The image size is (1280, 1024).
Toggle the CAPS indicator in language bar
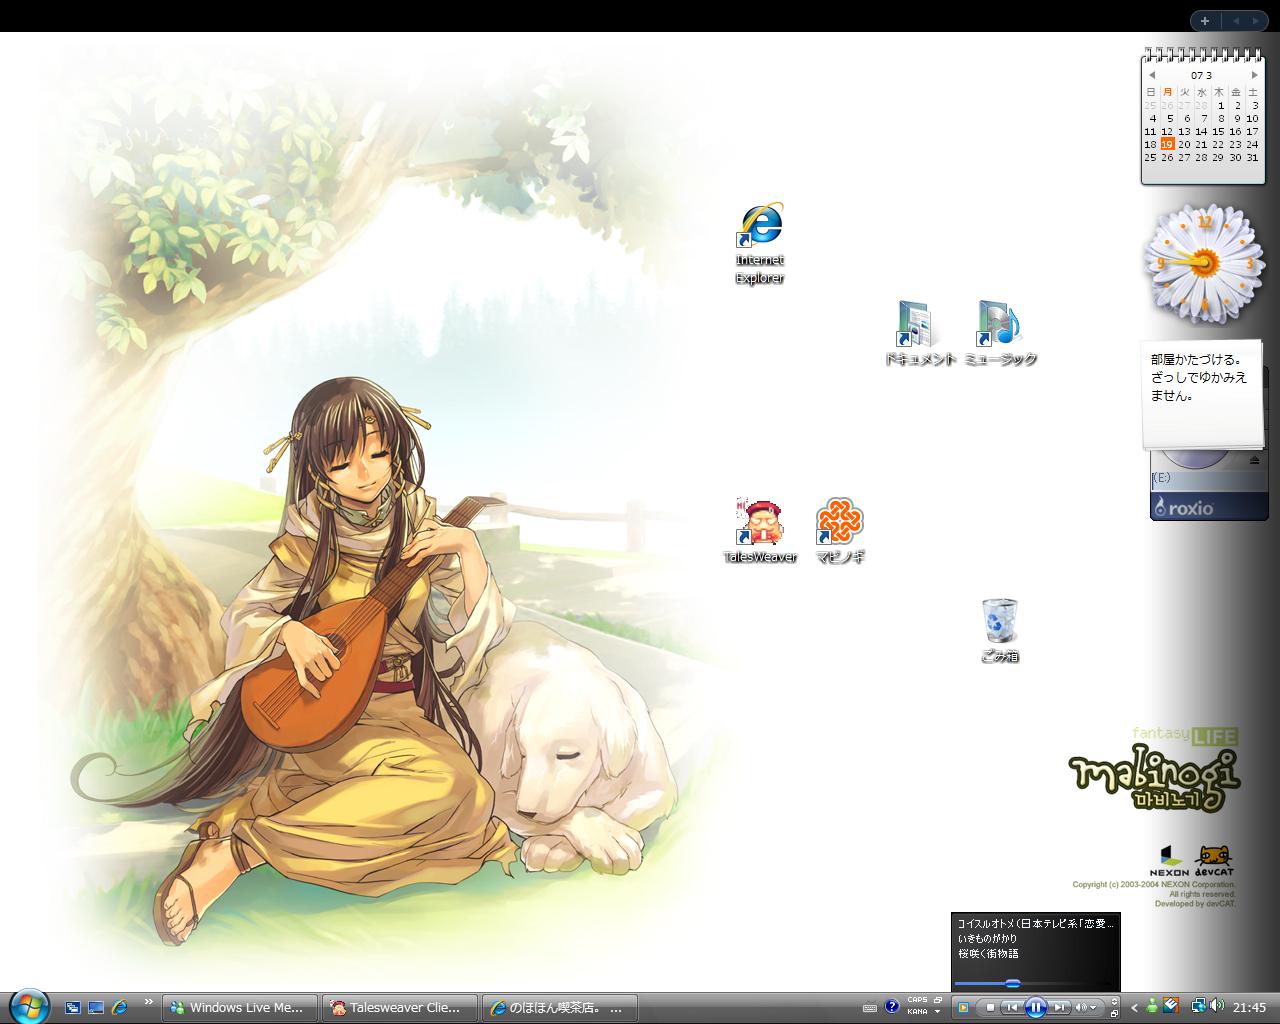[x=917, y=1000]
